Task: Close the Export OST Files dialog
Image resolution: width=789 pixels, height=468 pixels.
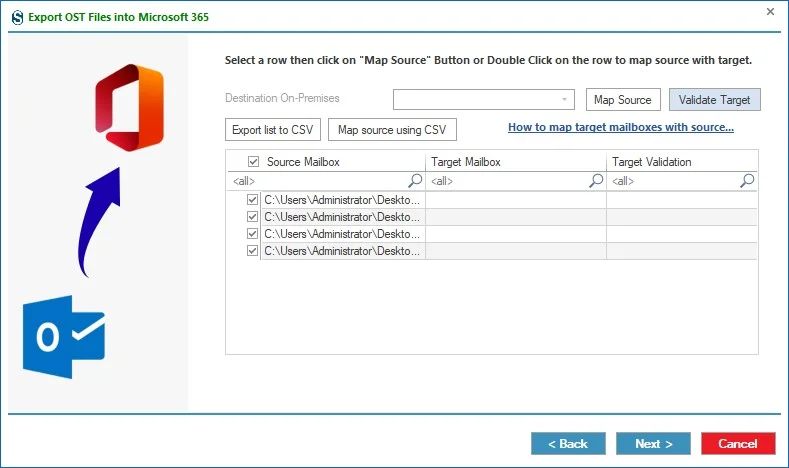Action: 770,12
